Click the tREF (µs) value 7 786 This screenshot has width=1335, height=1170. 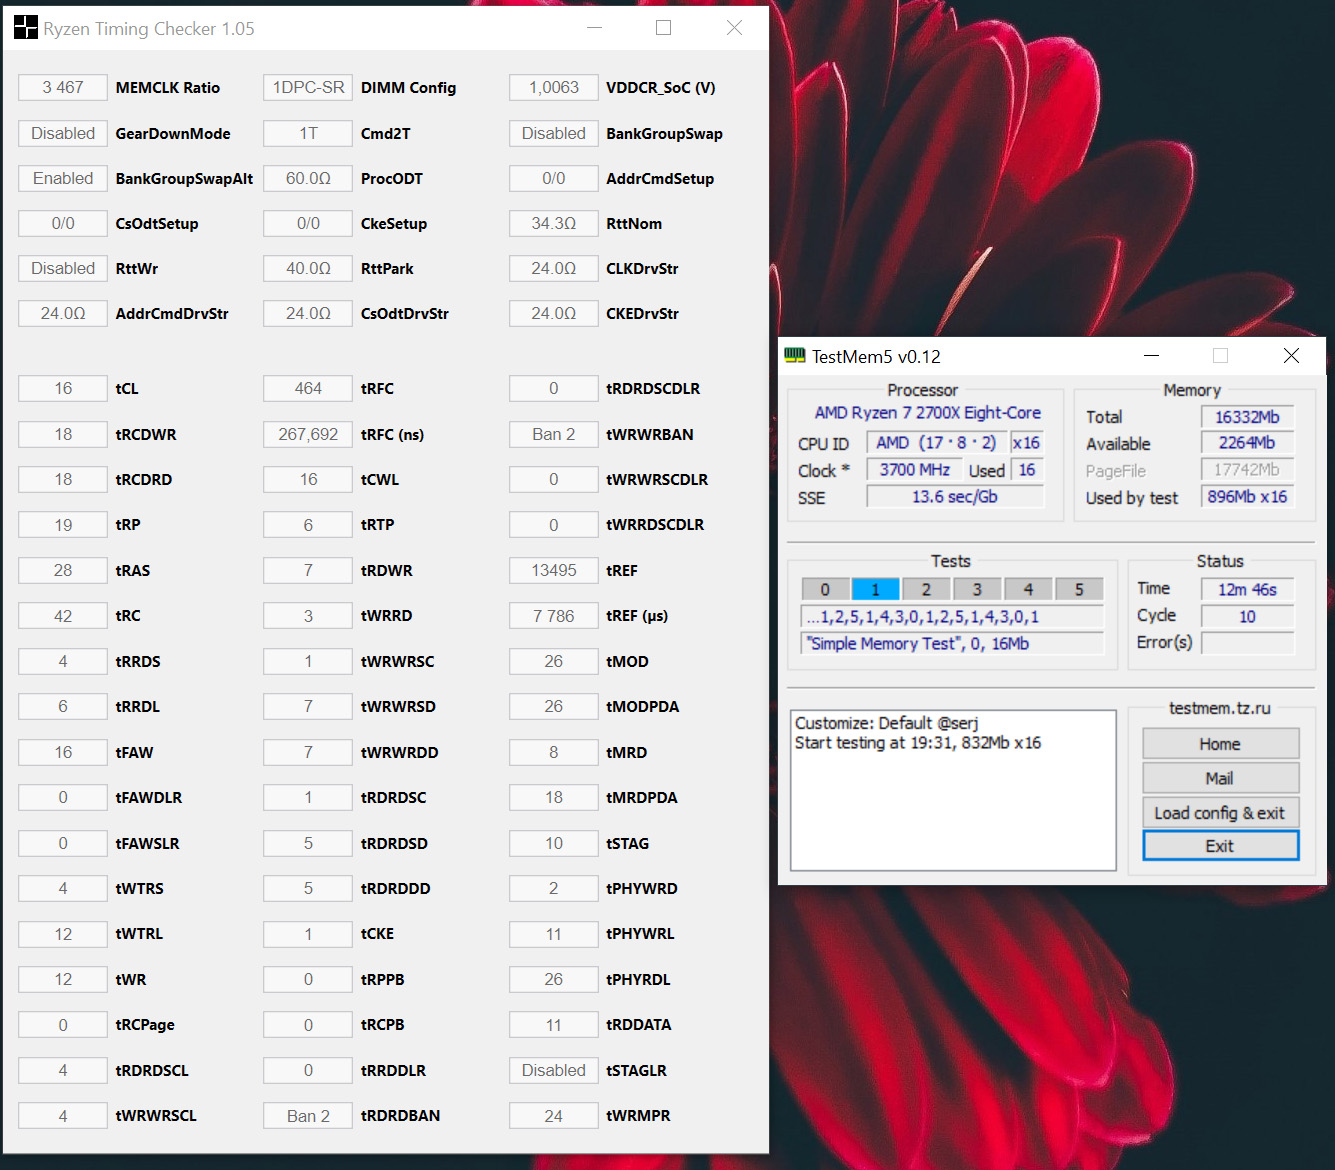click(x=554, y=616)
